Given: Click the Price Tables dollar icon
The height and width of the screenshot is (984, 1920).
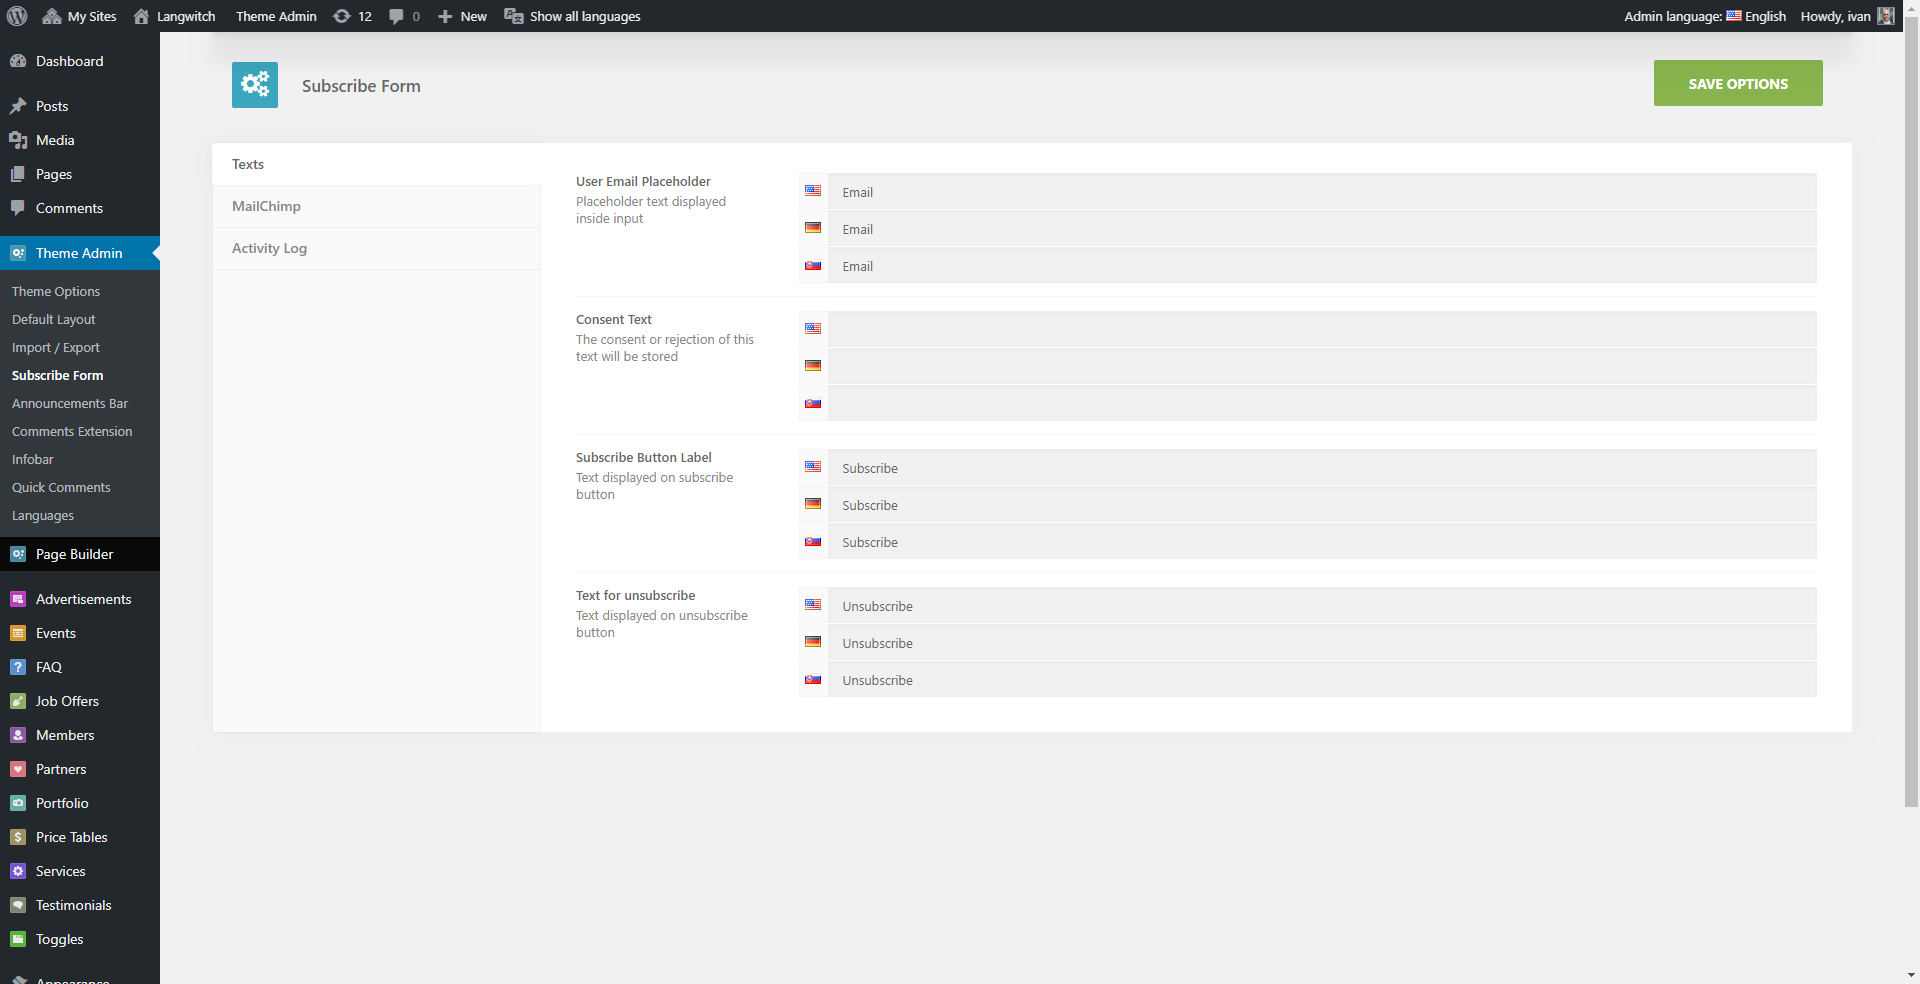Looking at the screenshot, I should (18, 837).
